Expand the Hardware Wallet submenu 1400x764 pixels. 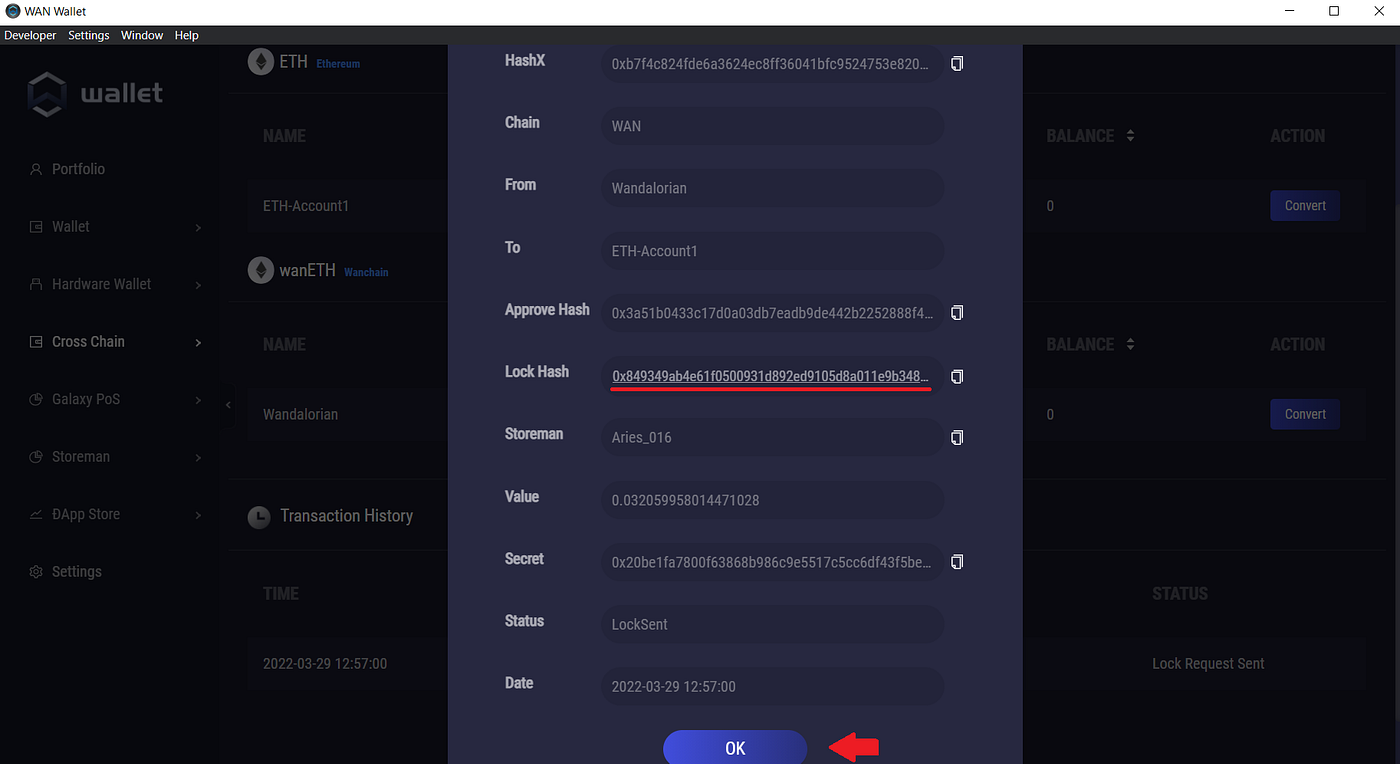(x=198, y=285)
